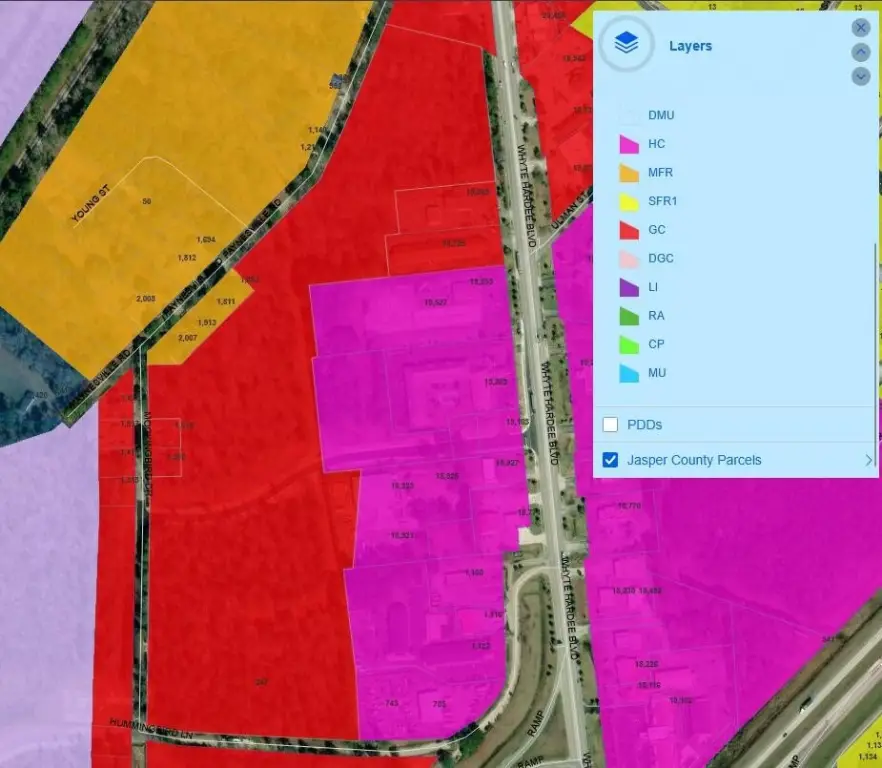Click the MU blue legend icon
Screen dimensions: 882x768
pyautogui.click(x=628, y=373)
